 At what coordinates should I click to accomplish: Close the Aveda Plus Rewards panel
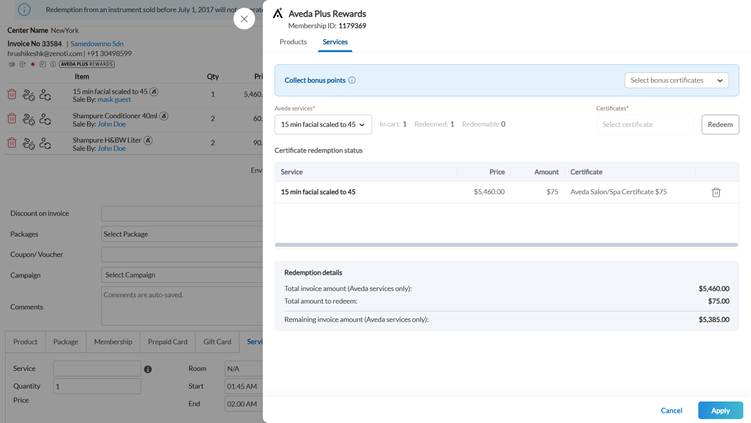point(244,19)
